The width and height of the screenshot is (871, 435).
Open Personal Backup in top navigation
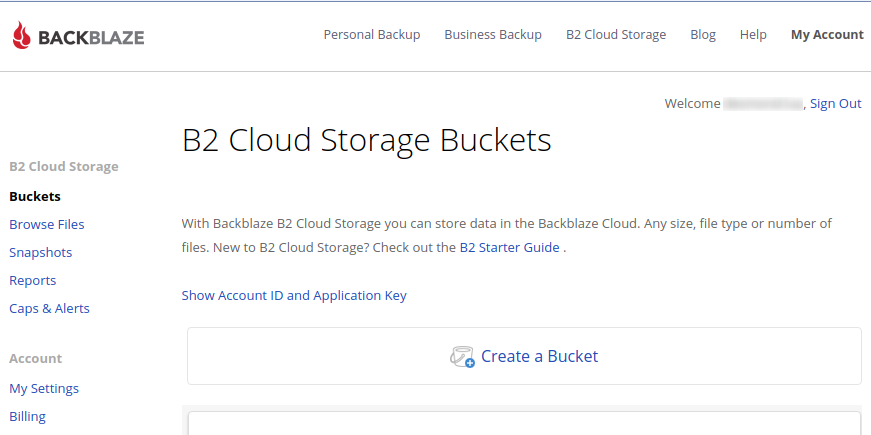coord(371,34)
